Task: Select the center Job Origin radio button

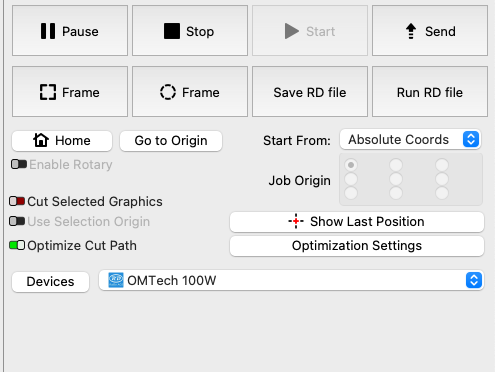Action: [x=396, y=179]
